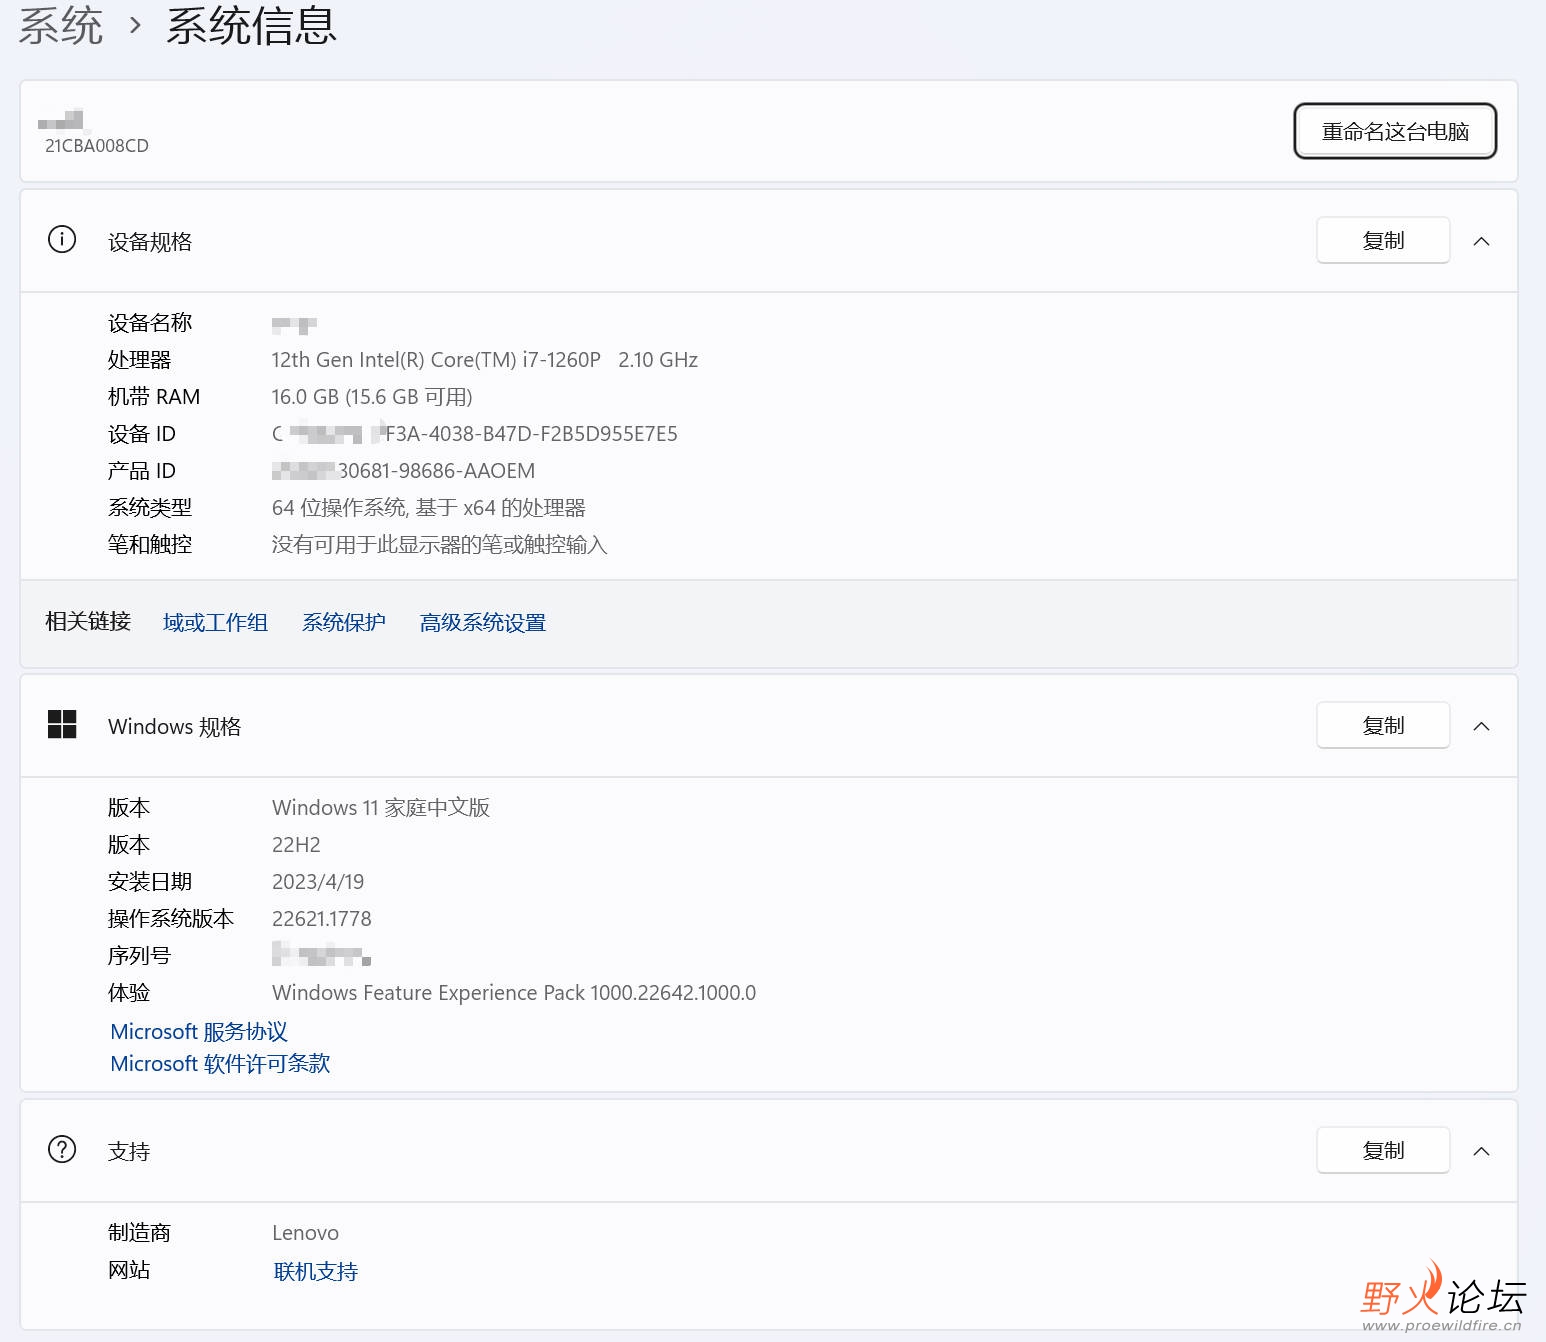Click the question mark icon beside 支持
The height and width of the screenshot is (1342, 1546).
point(62,1149)
